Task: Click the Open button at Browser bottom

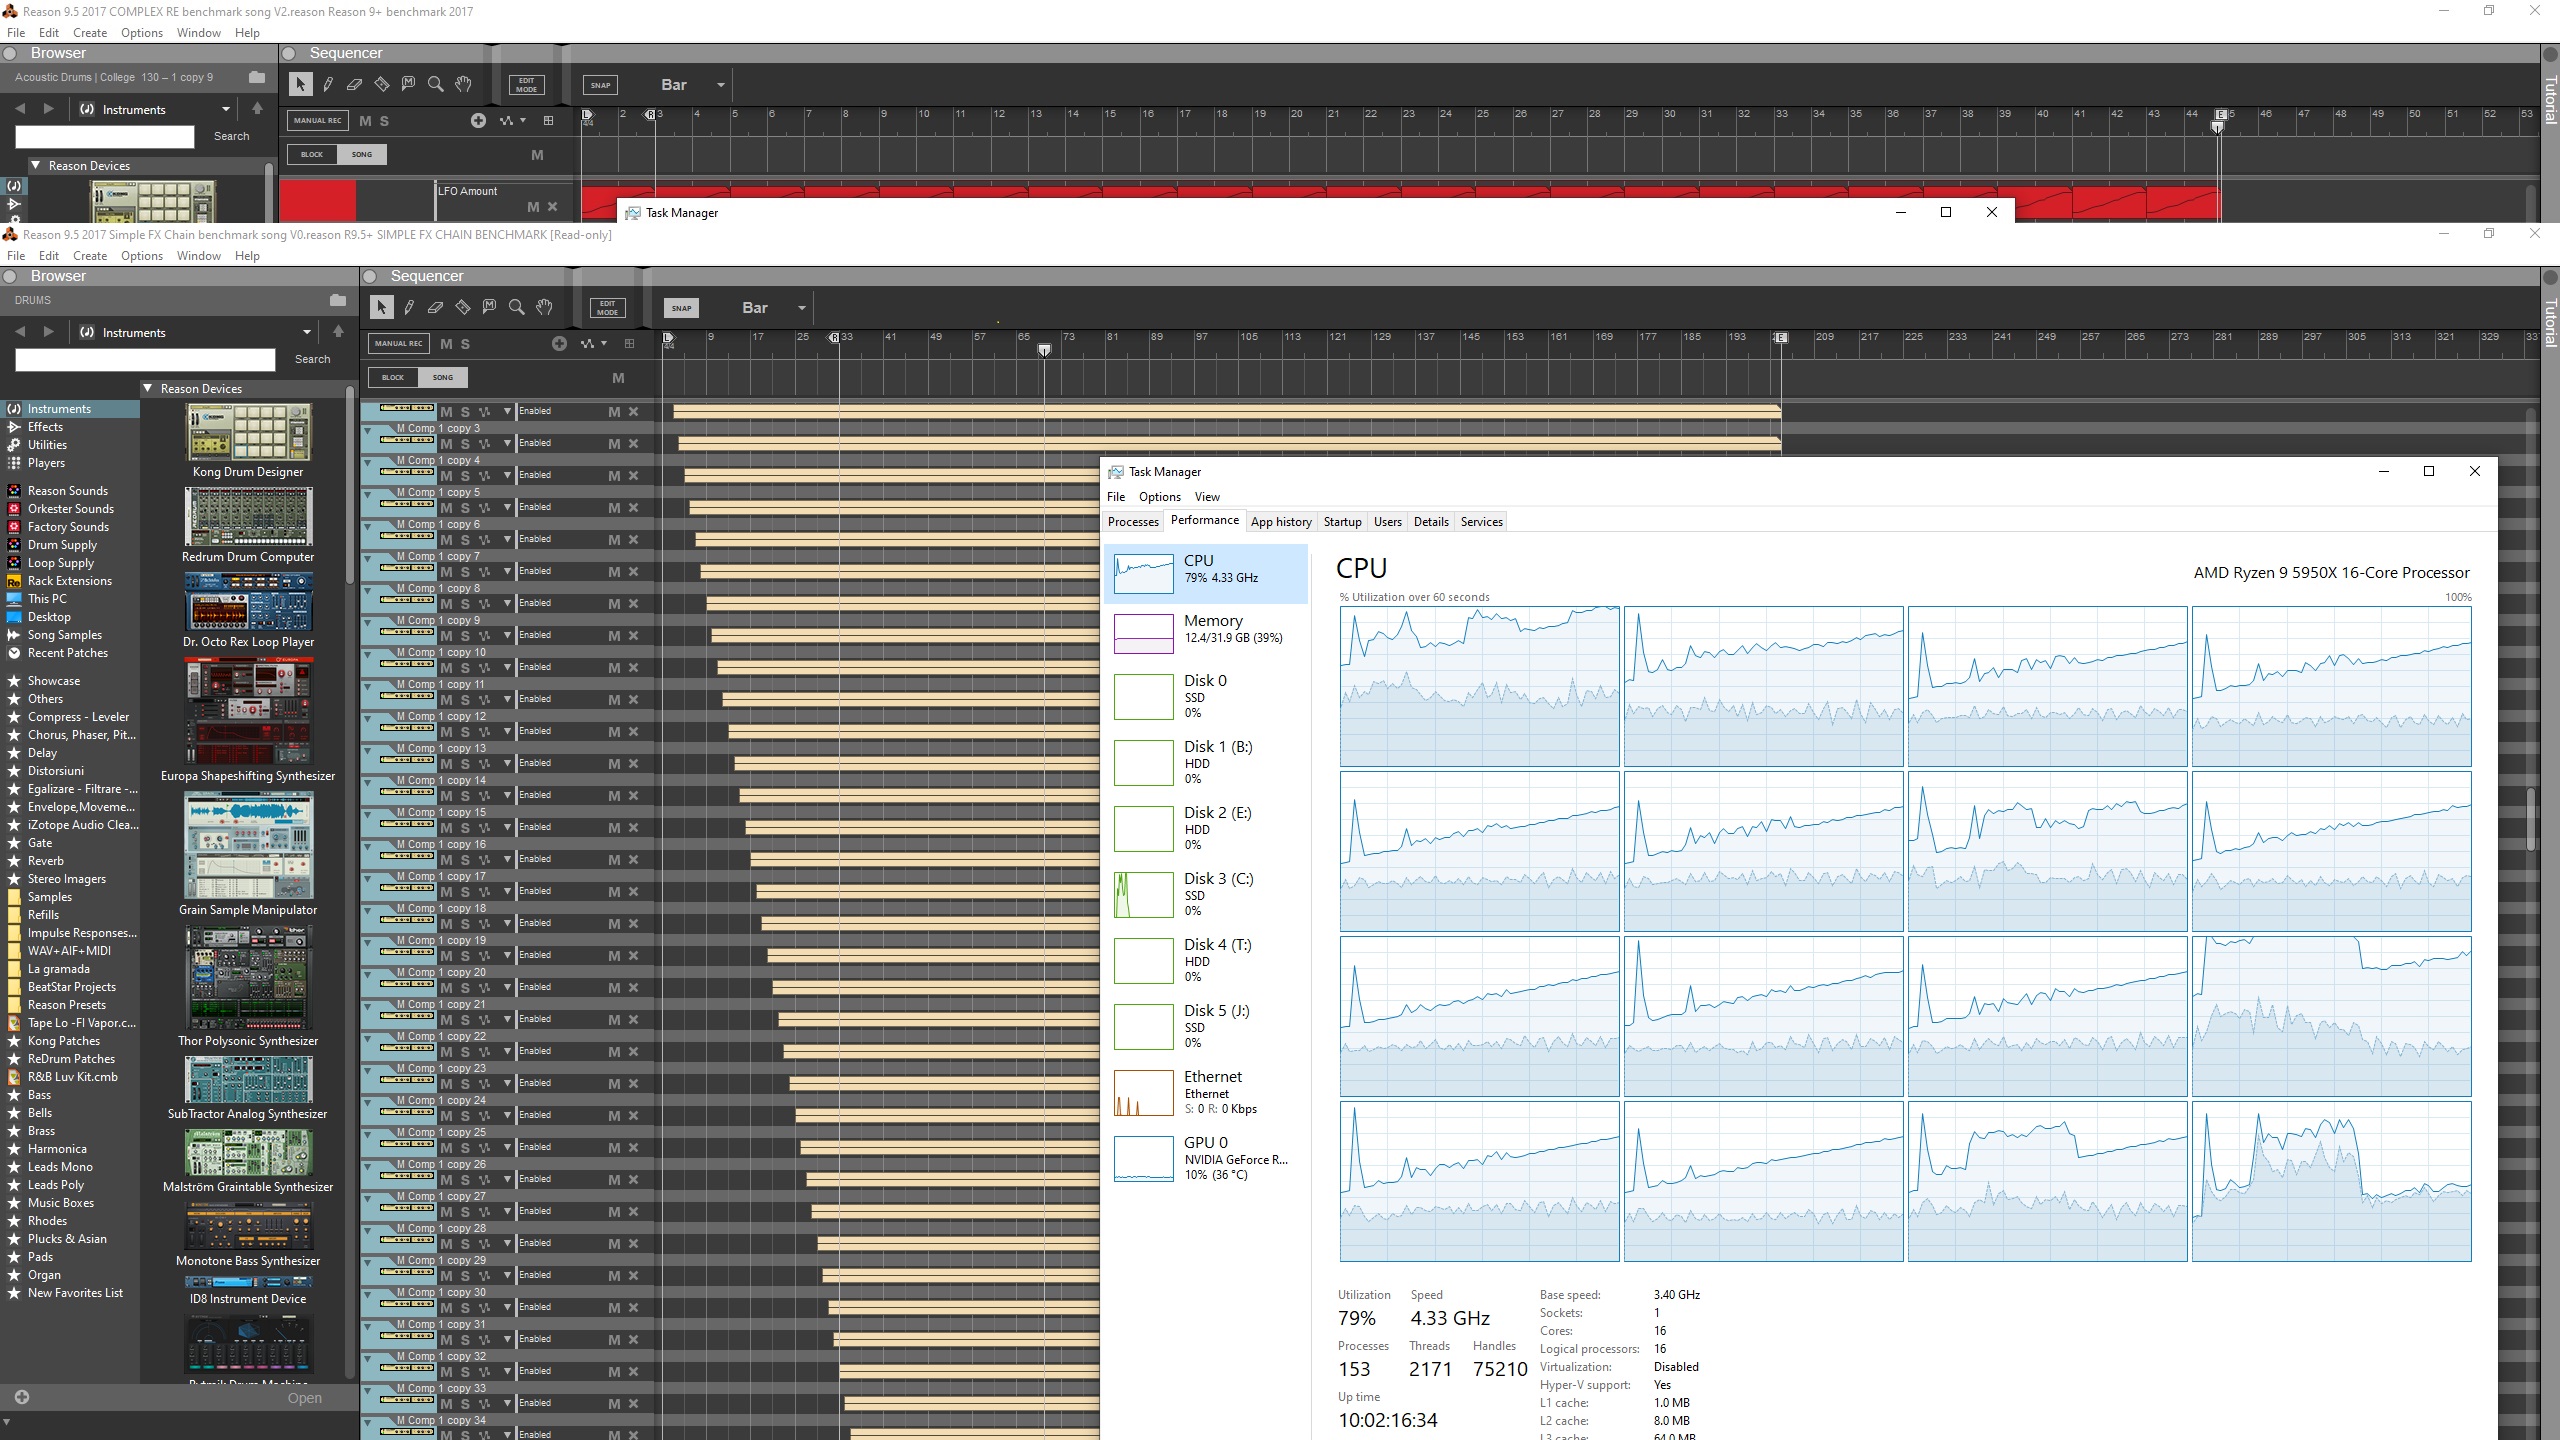Action: (305, 1398)
